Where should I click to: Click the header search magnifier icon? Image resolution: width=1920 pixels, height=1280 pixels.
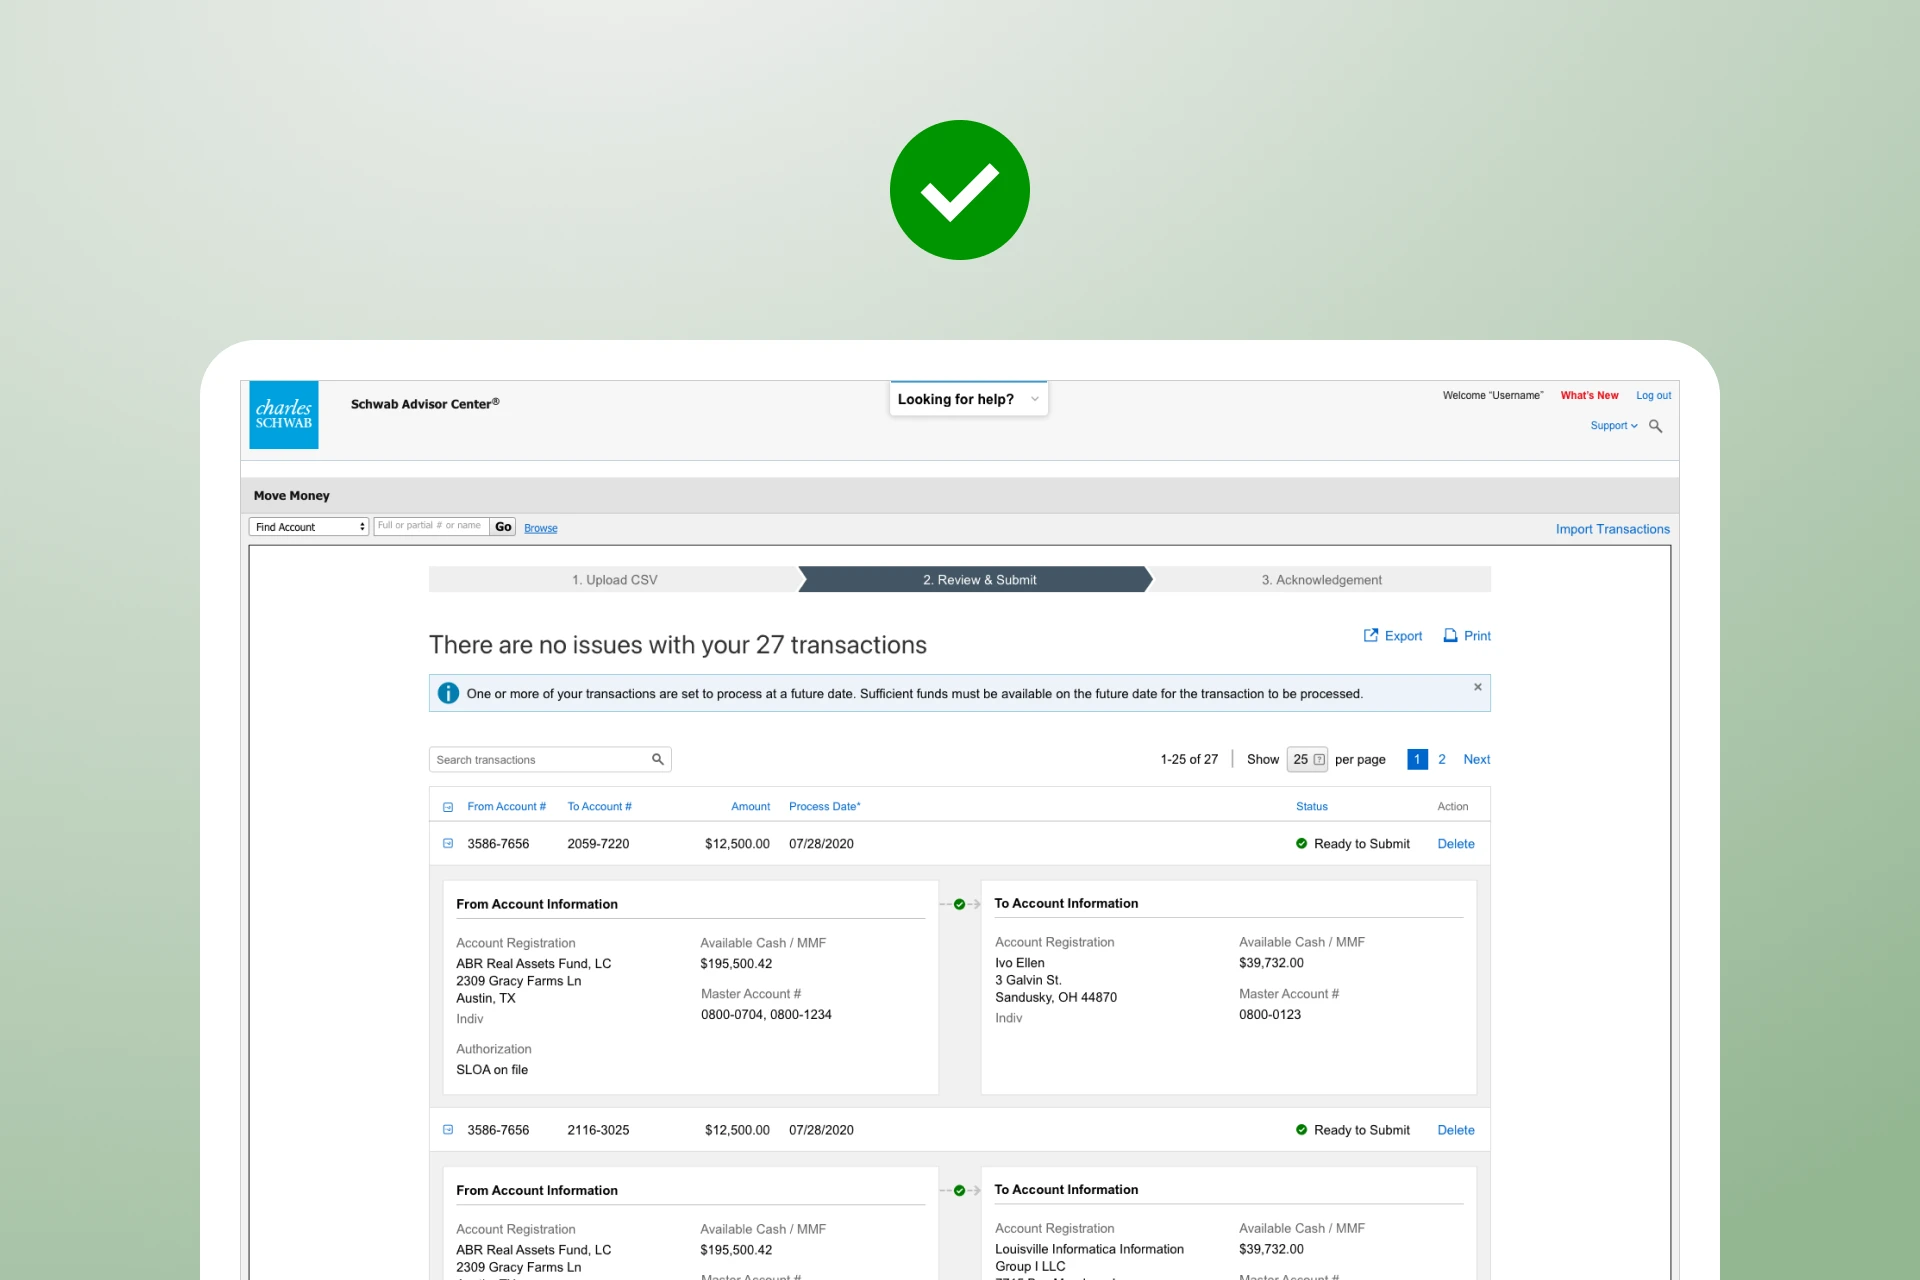1655,426
